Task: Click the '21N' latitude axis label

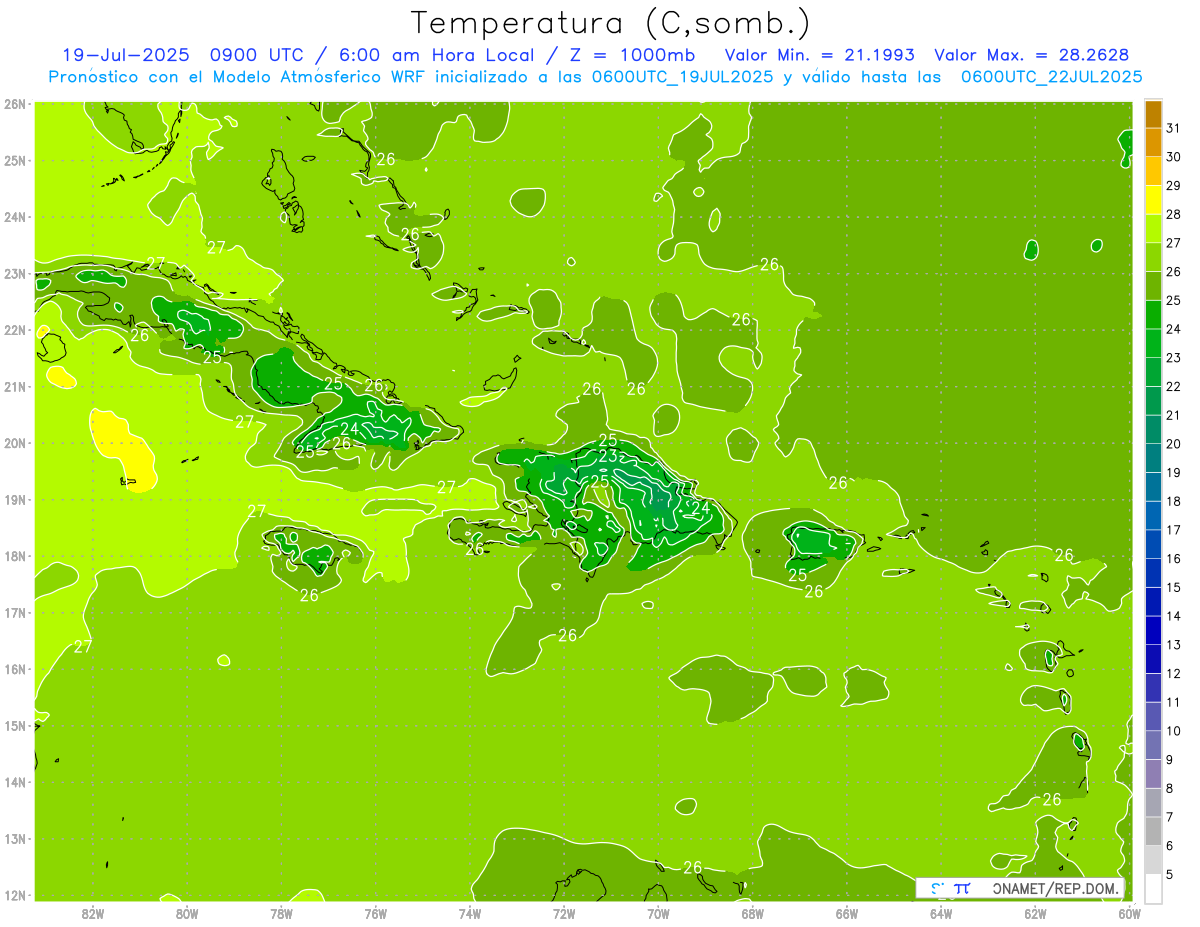Action: point(14,386)
